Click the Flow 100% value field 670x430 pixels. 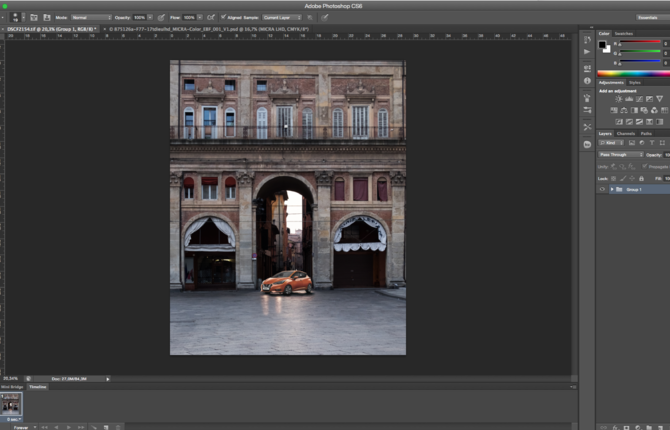click(189, 18)
